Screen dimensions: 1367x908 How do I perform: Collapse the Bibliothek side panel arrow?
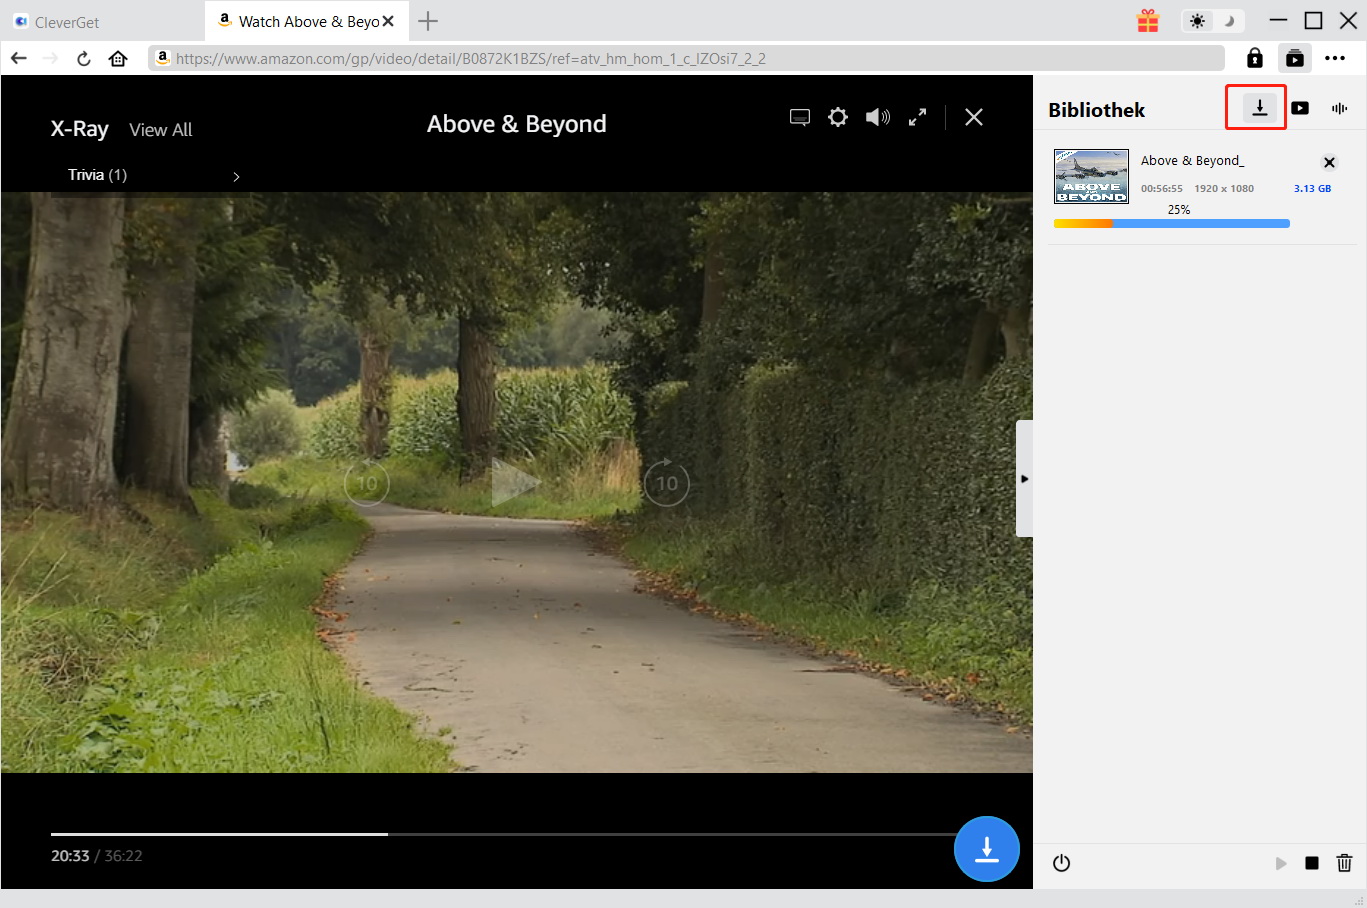[x=1024, y=479]
